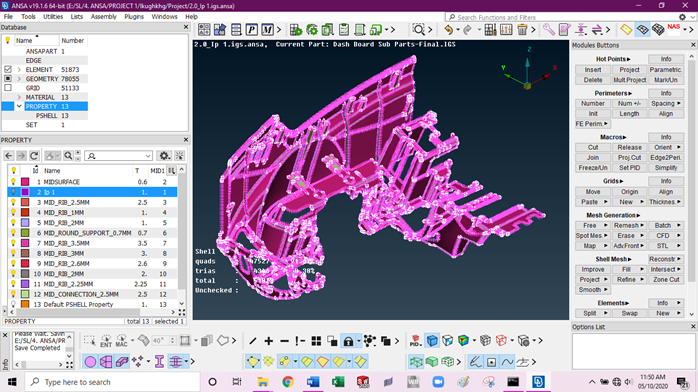
Task: Toggle visibility bulb for MID_RIB_3MM
Action: tap(13, 253)
